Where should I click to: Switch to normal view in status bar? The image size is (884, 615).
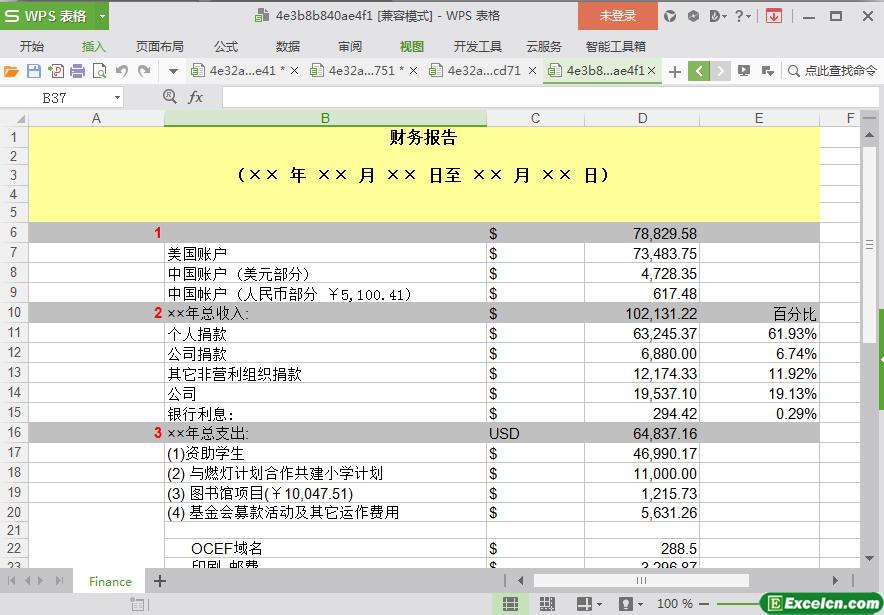point(510,604)
